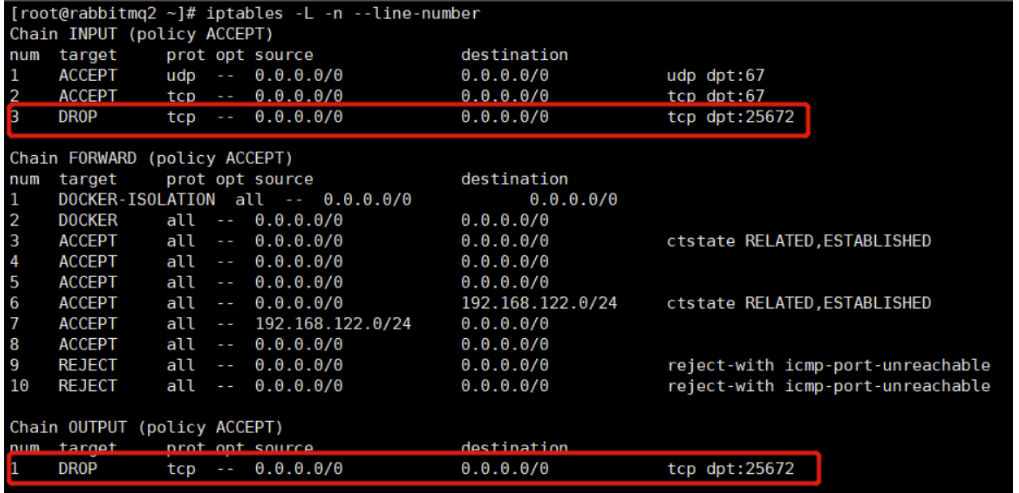Click source 192.168.122.0/24 in FORWARD rule 7
The image size is (1019, 493).
pyautogui.click(x=333, y=324)
